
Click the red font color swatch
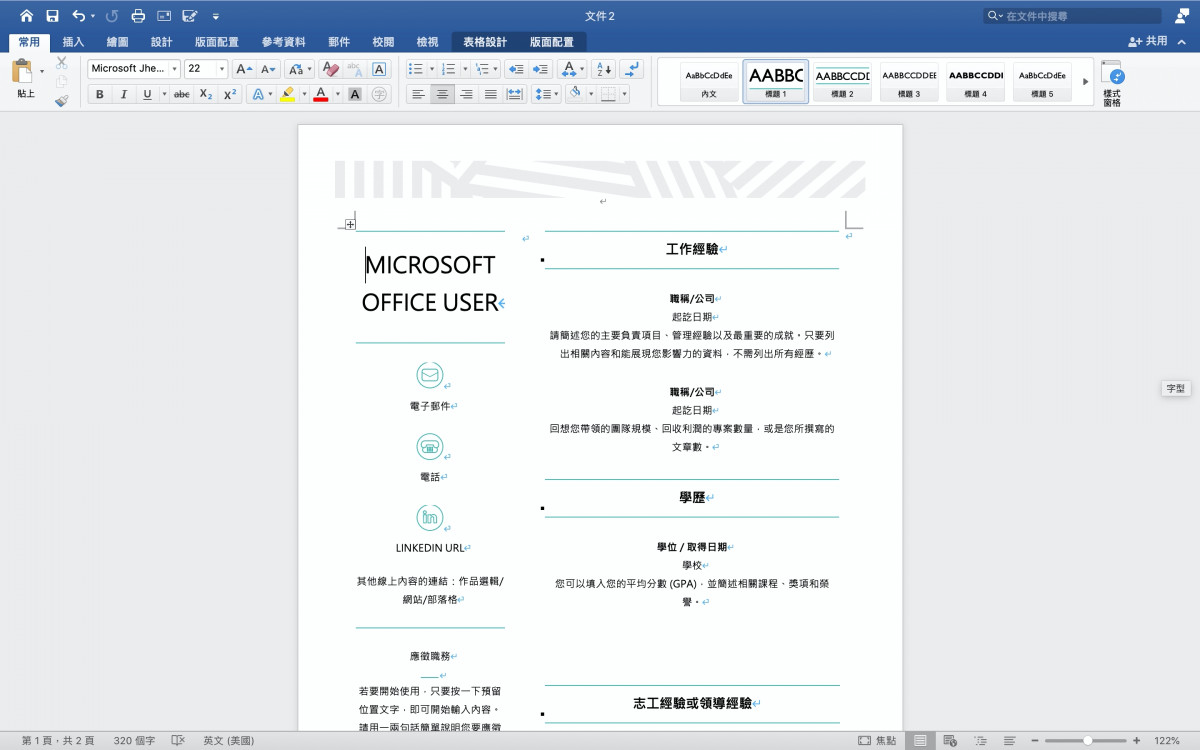click(x=320, y=94)
